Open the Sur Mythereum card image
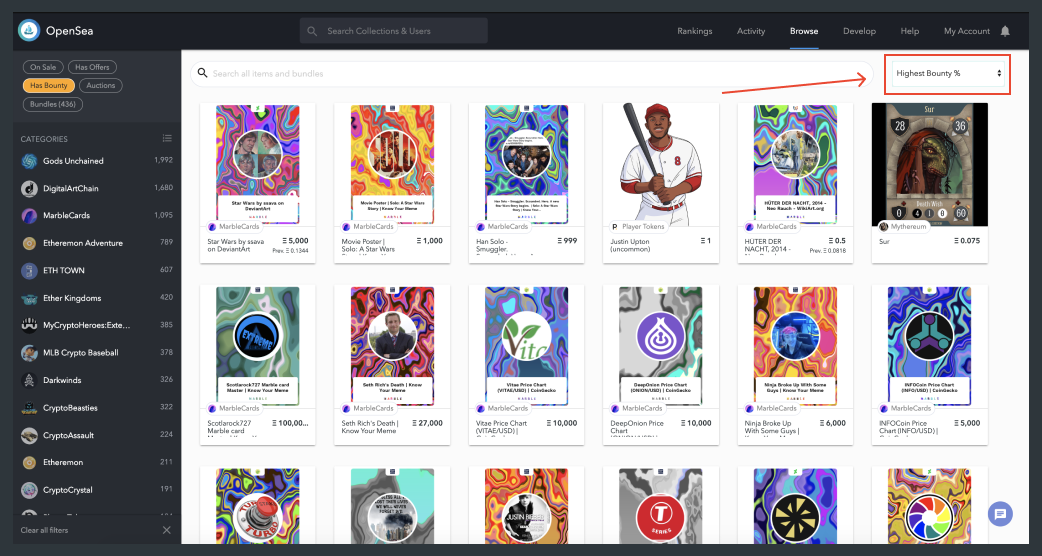This screenshot has height=556, width=1042. 930,163
